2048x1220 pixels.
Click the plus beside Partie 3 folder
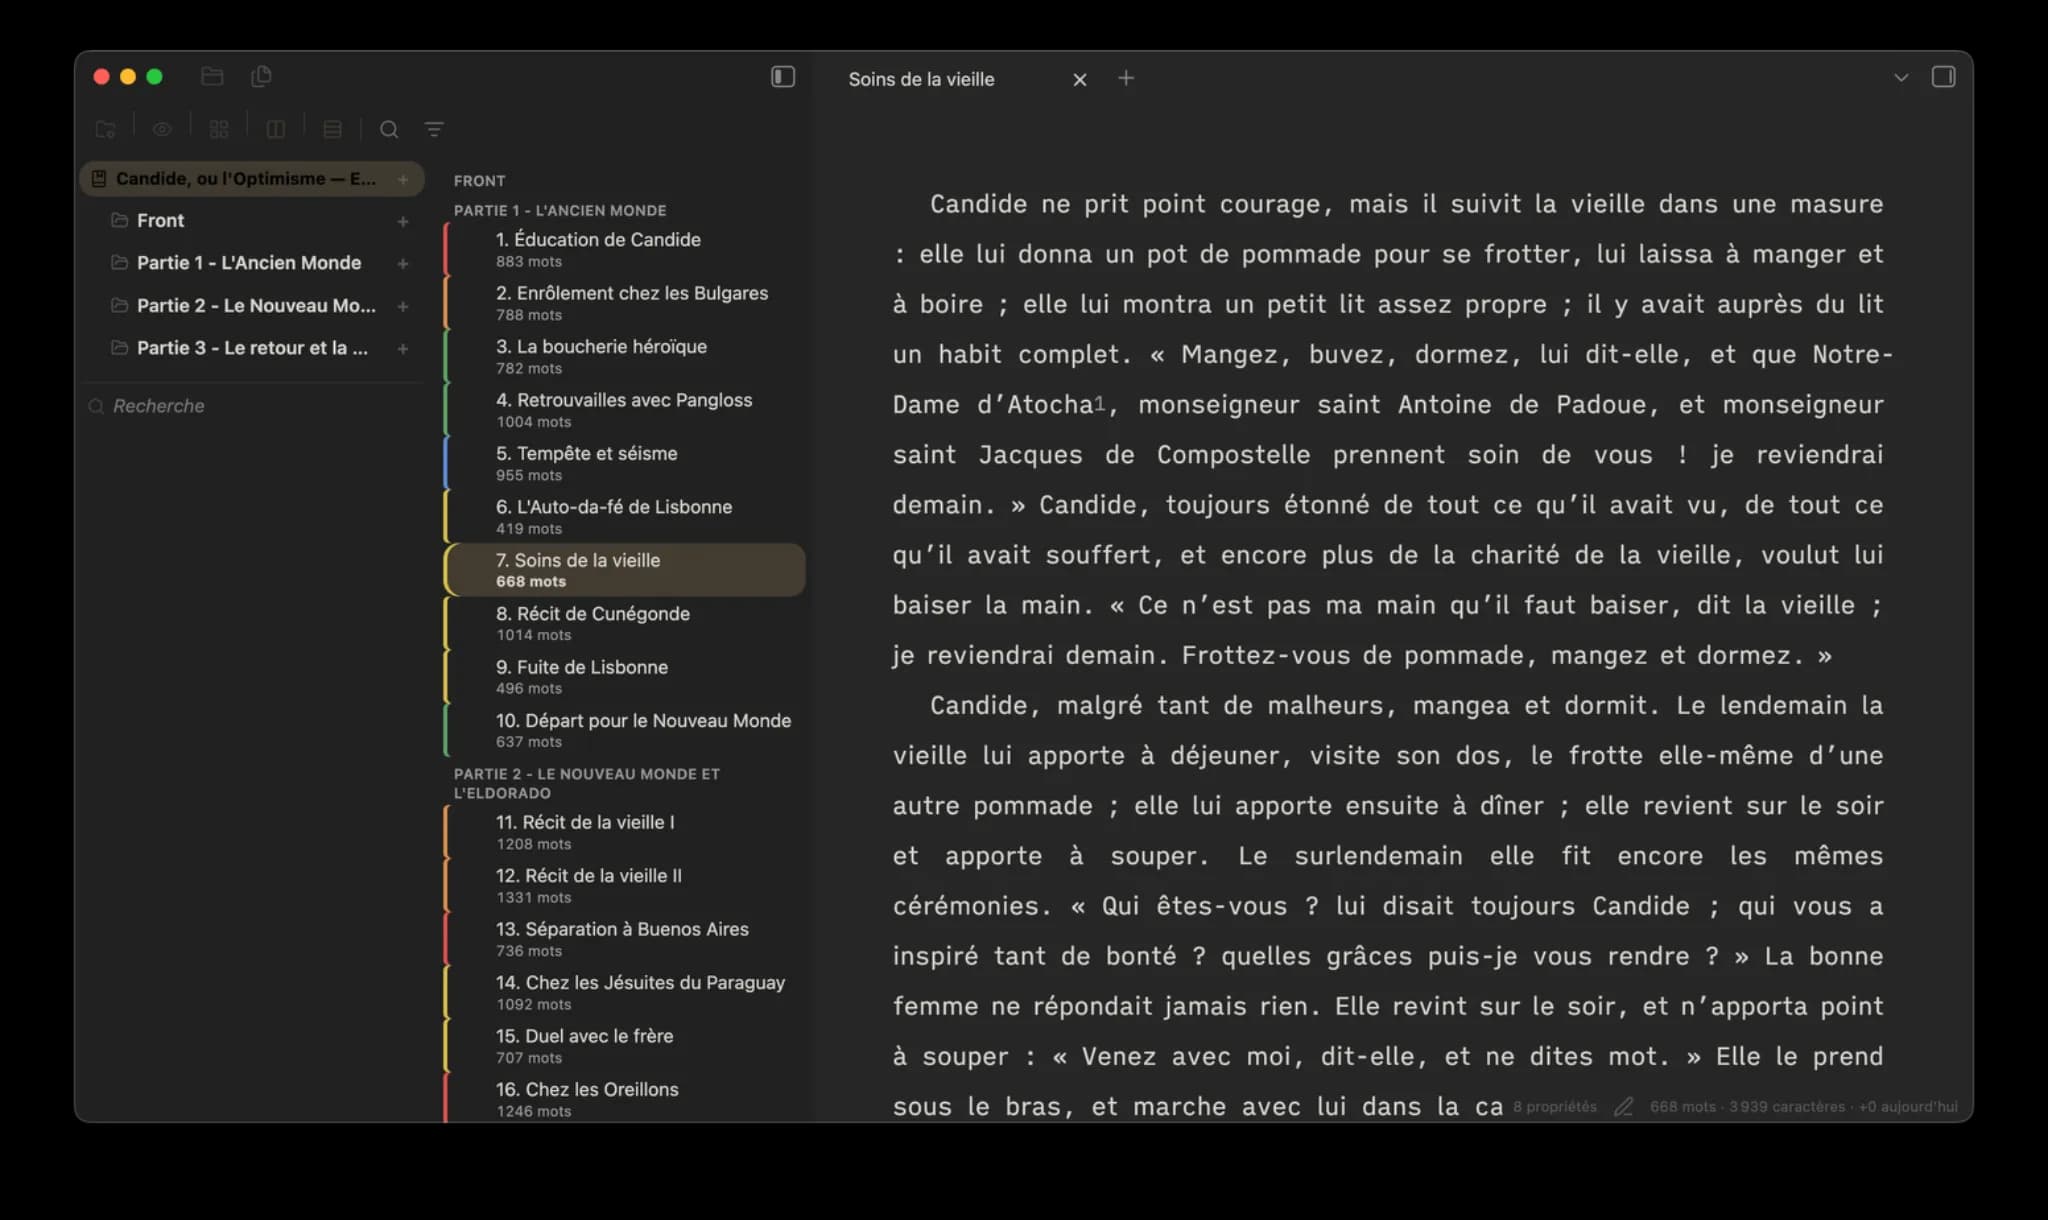click(x=403, y=349)
